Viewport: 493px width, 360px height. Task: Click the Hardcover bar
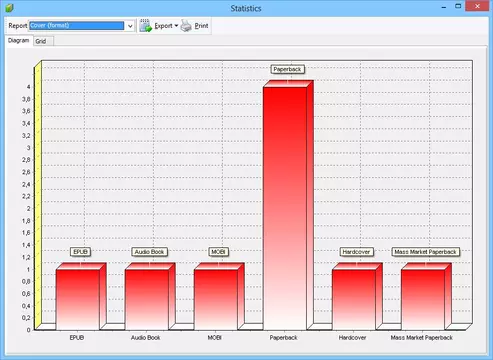click(354, 300)
